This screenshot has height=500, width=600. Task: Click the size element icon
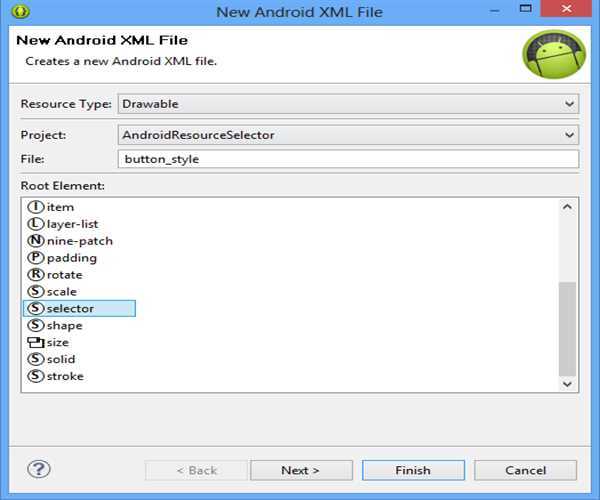37,342
